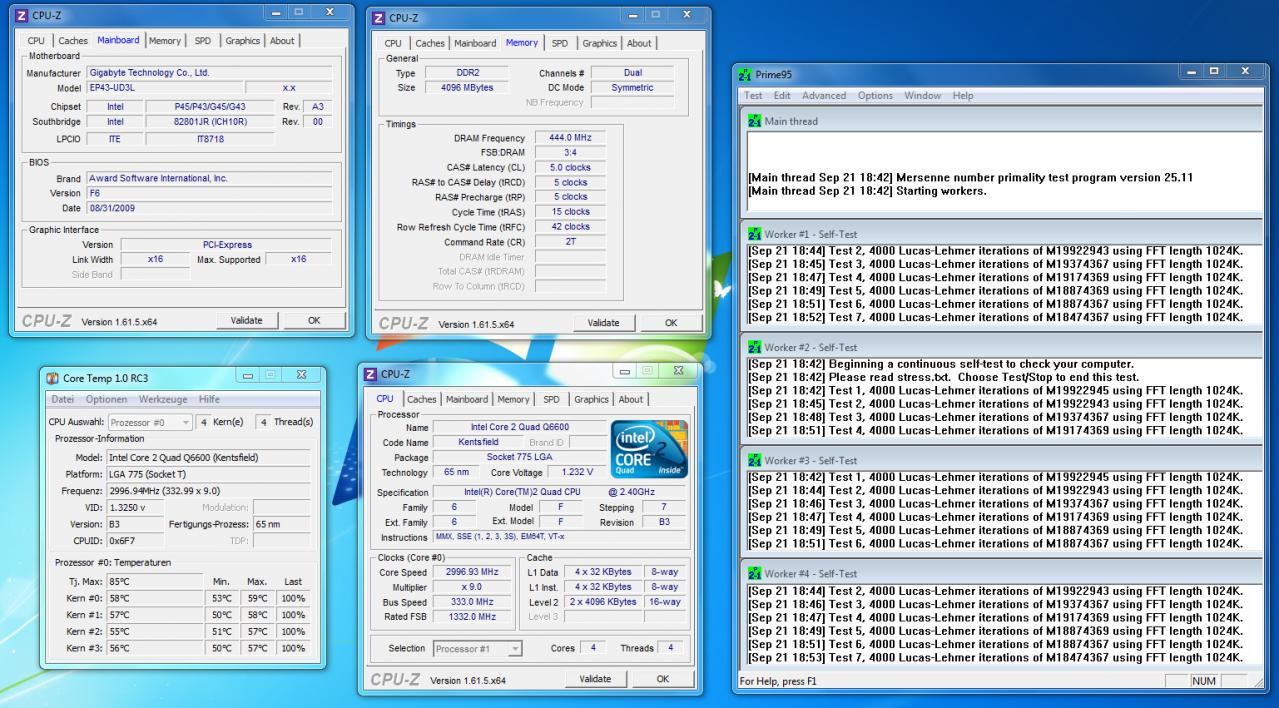Click Validate in the Mainboard CPU-Z window
Image resolution: width=1279 pixels, height=708 pixels.
247,321
